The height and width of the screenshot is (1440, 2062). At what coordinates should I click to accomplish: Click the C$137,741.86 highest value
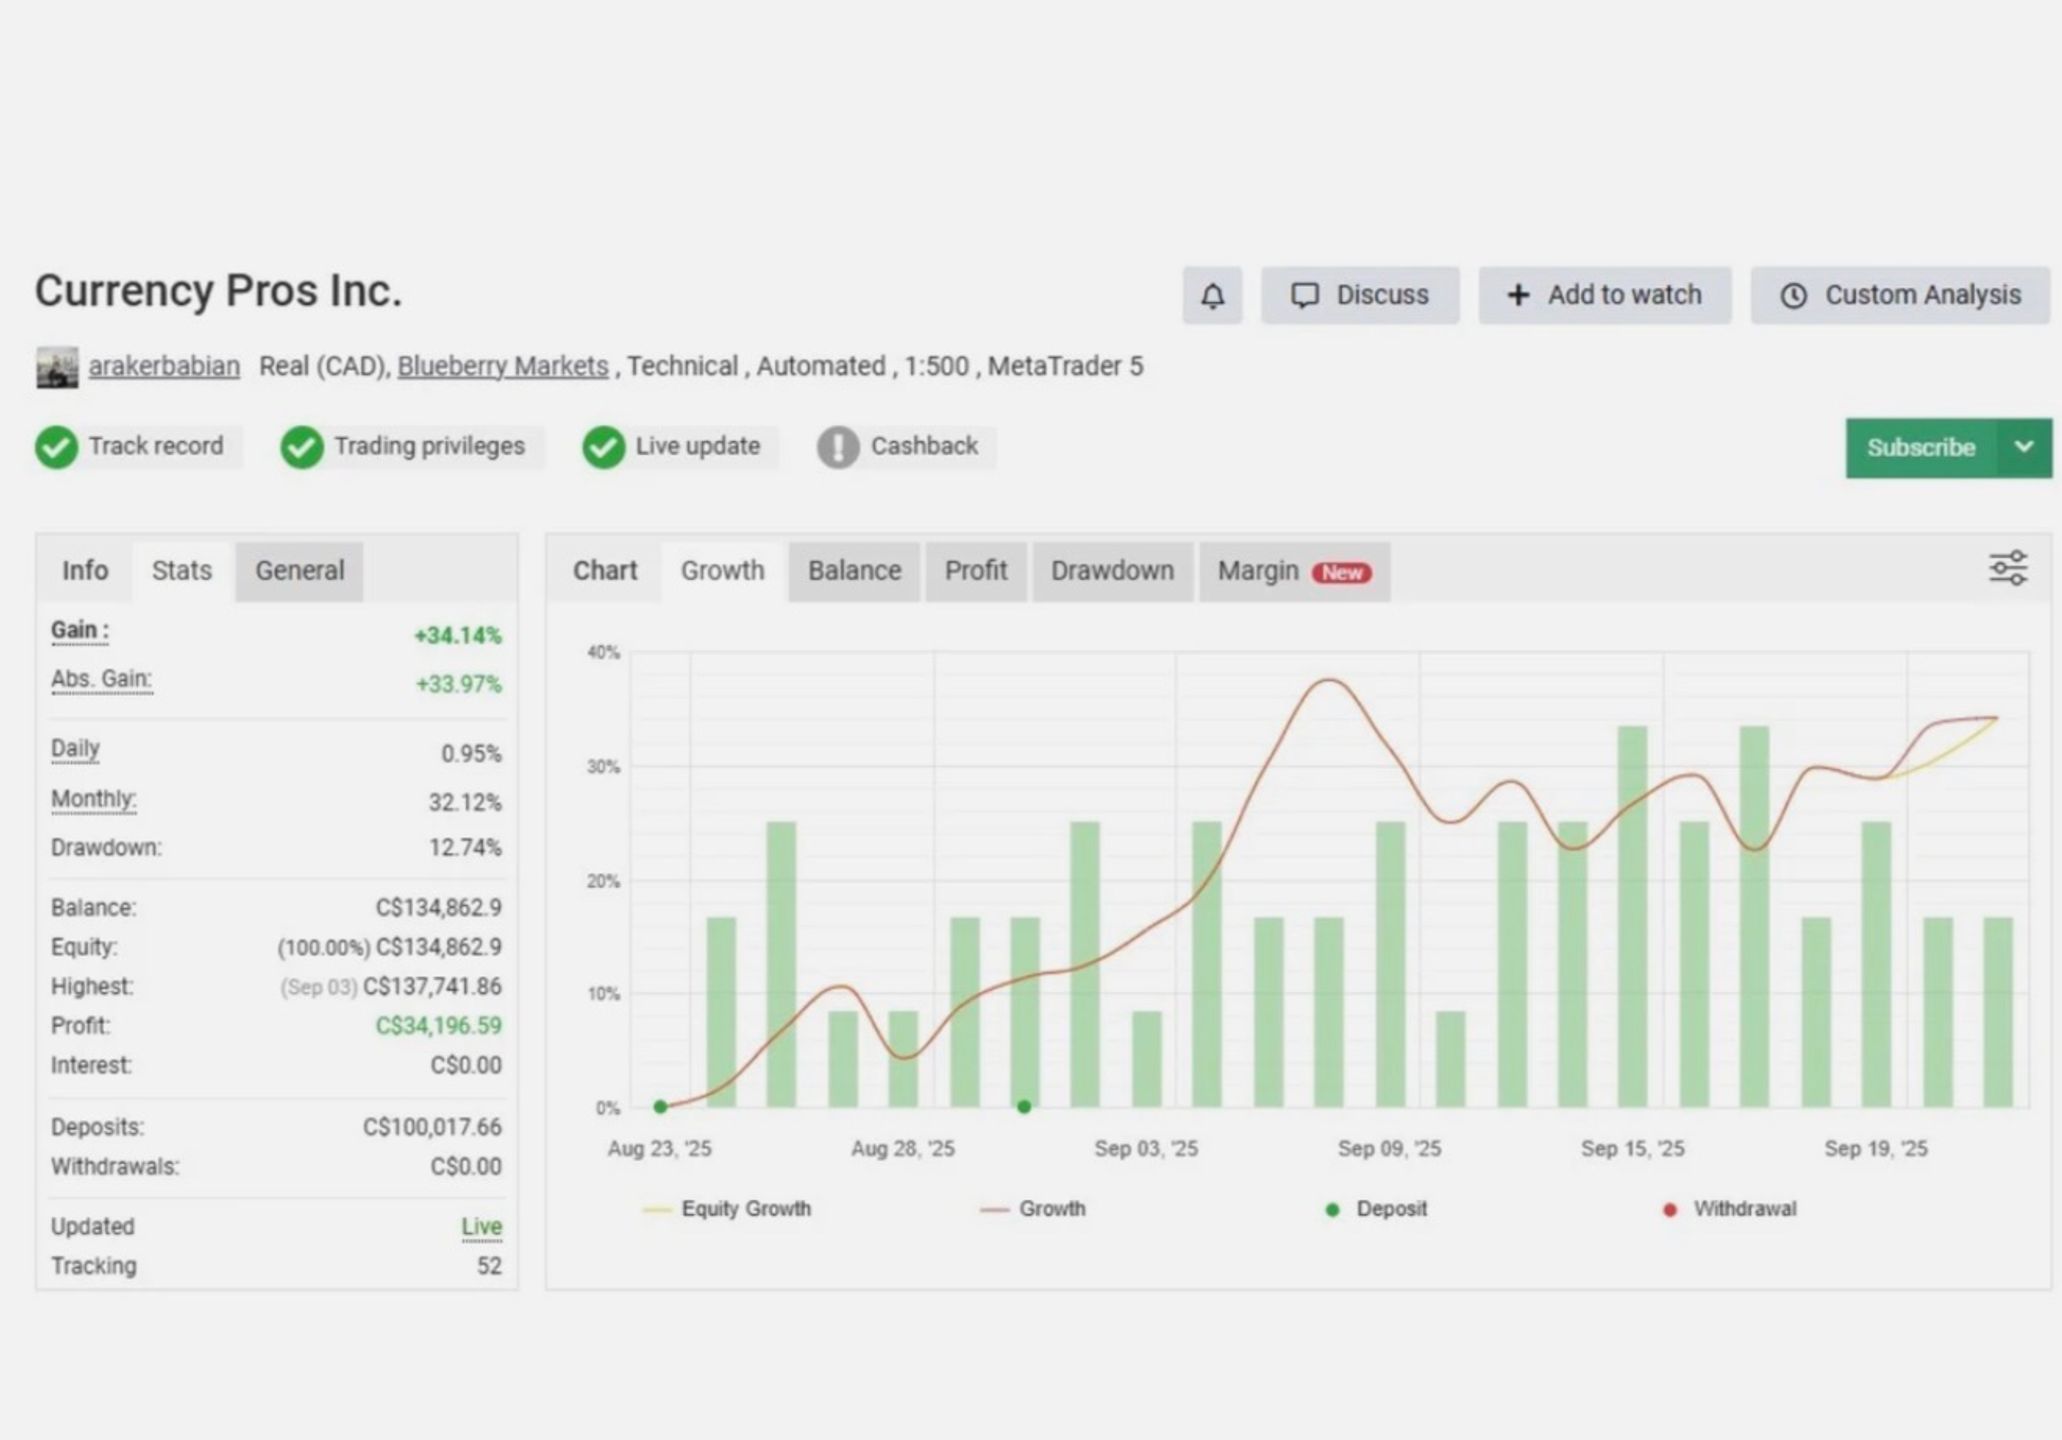[432, 987]
